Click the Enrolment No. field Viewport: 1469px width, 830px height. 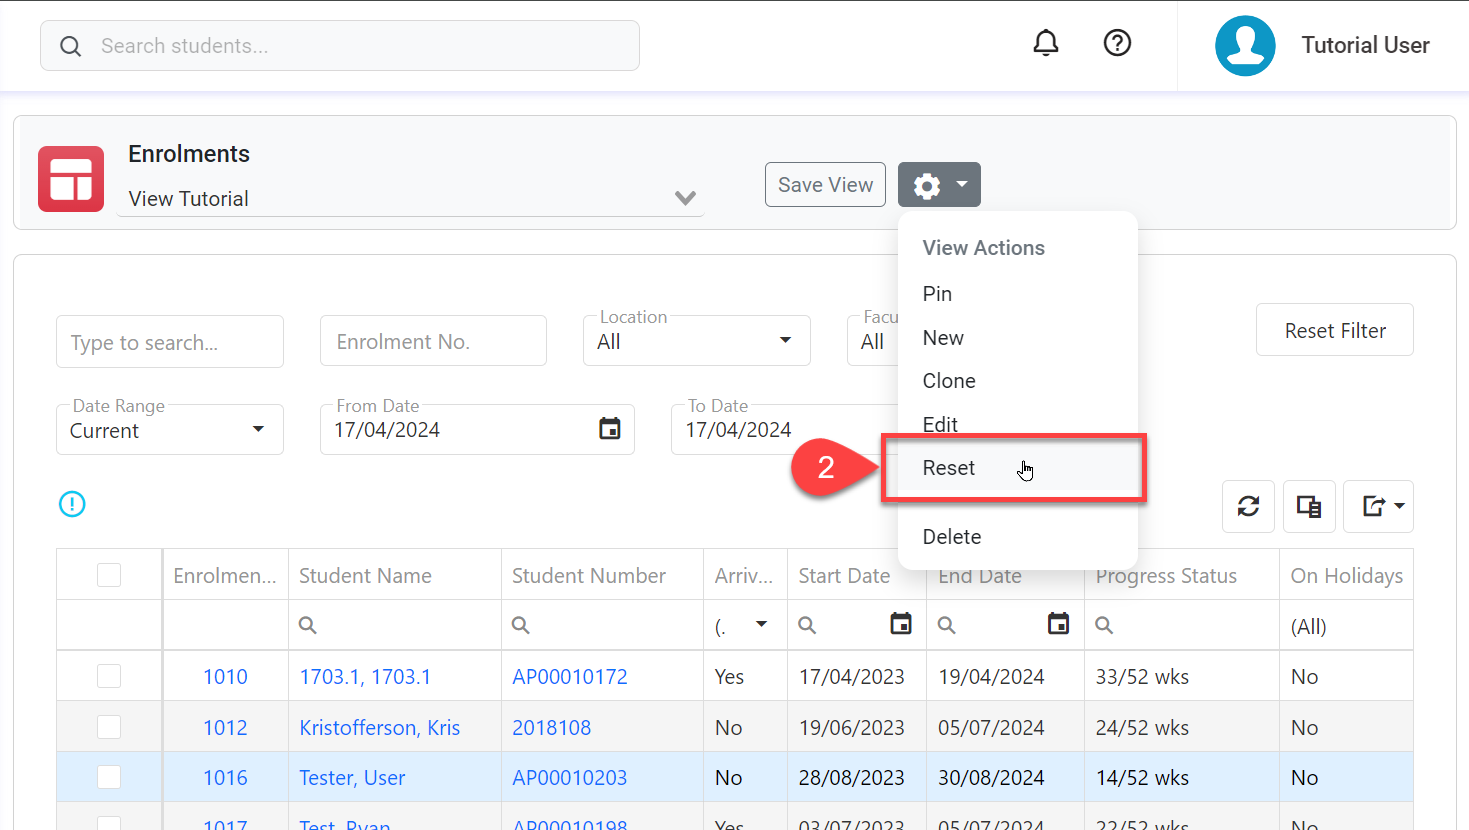click(x=433, y=341)
